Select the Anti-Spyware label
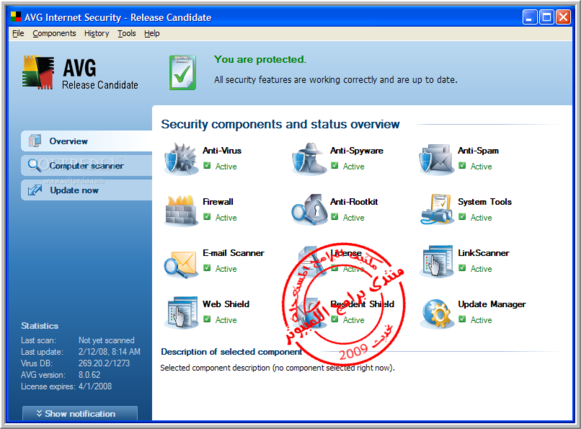The image size is (581, 429). [x=356, y=151]
